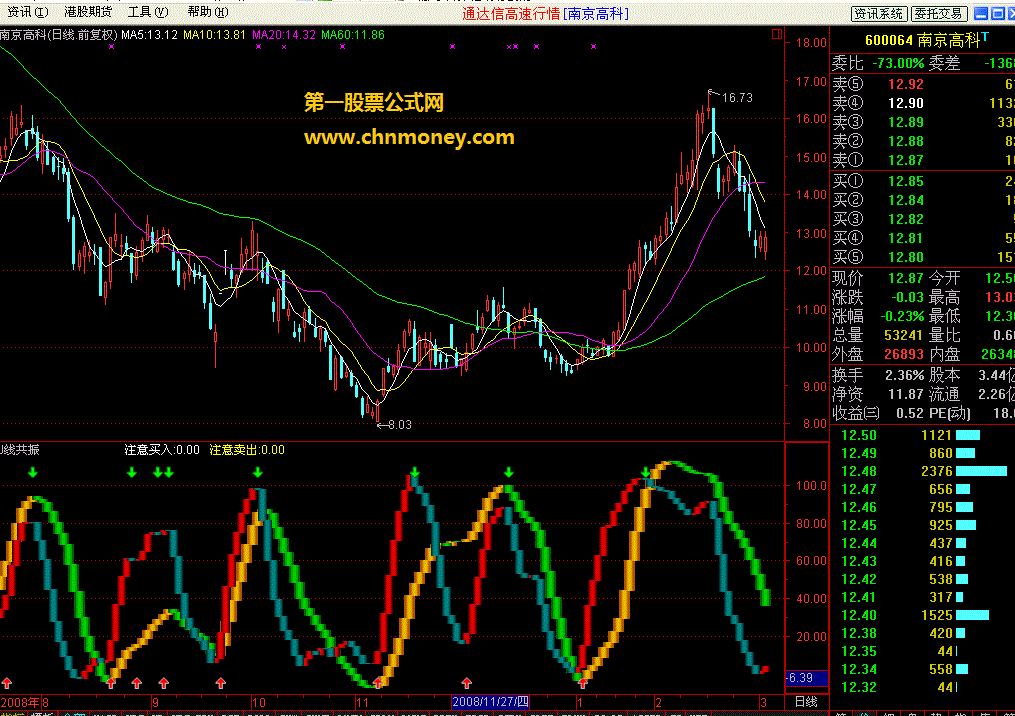Select the MA5:13.12 indicator label

coord(150,34)
